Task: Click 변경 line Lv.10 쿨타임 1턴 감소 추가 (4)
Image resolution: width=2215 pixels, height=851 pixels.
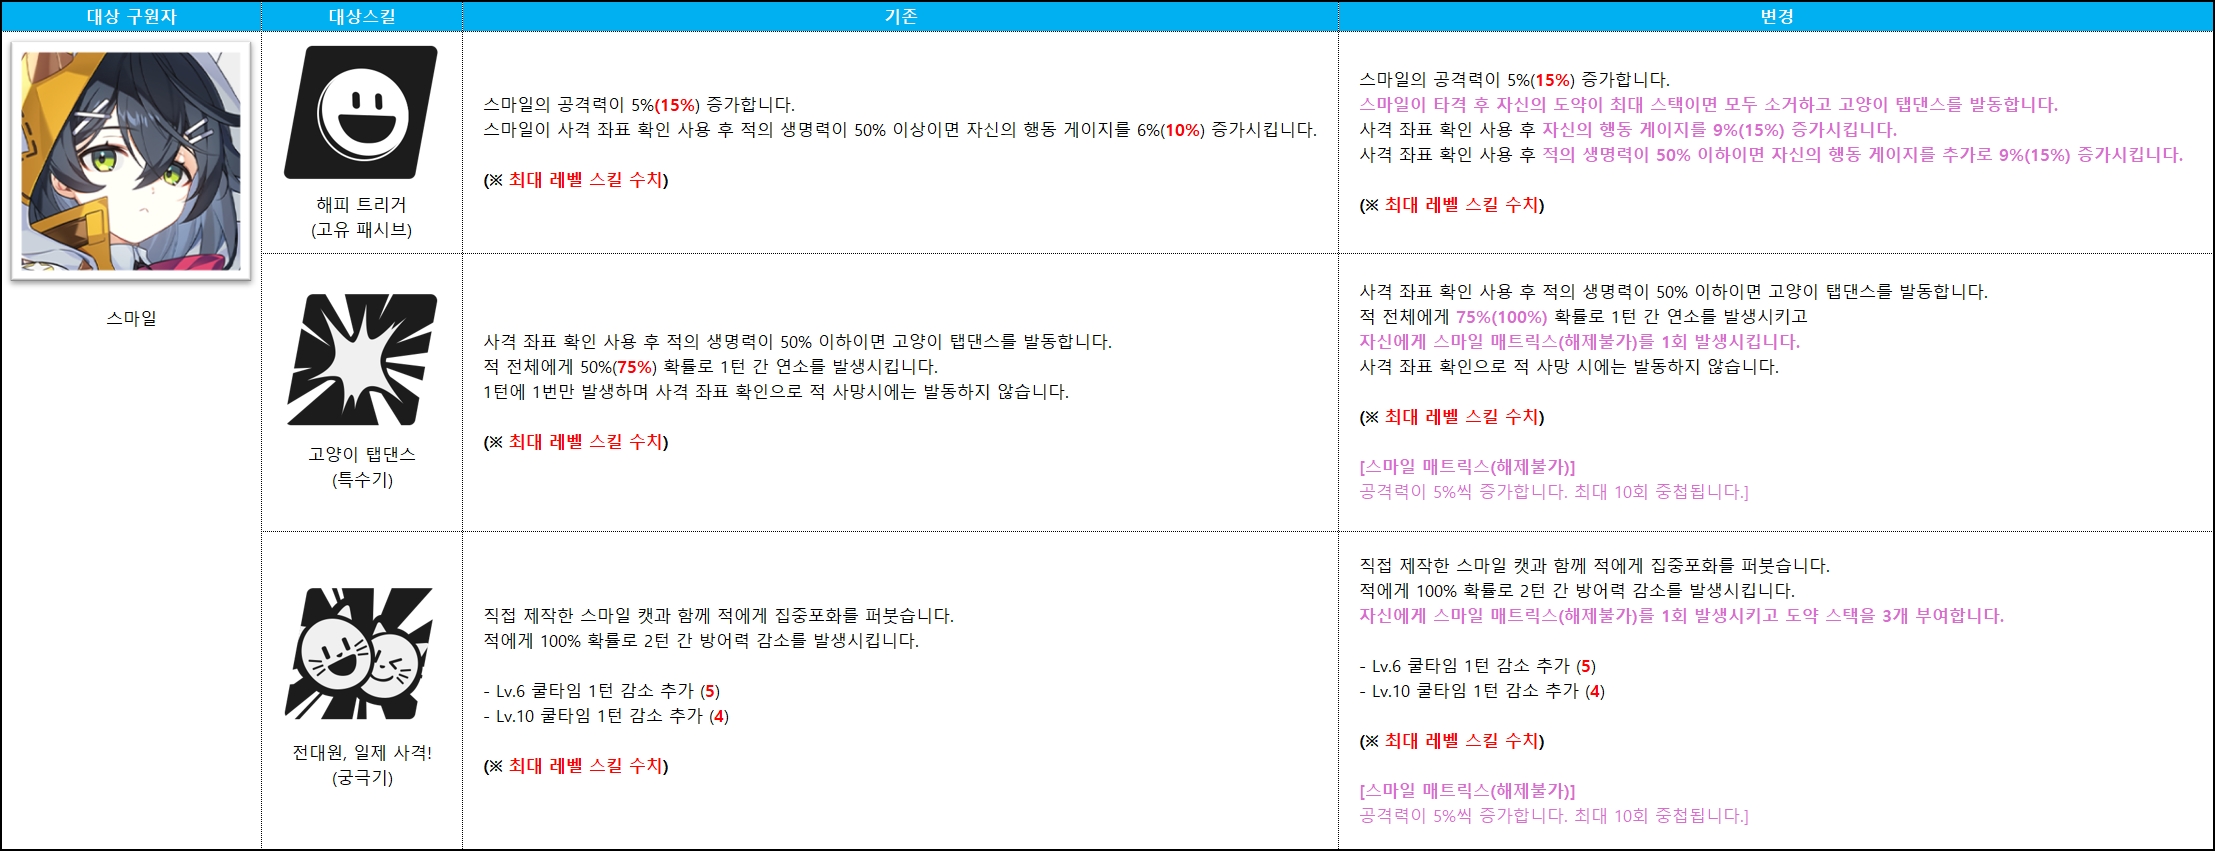Action: 1482,691
